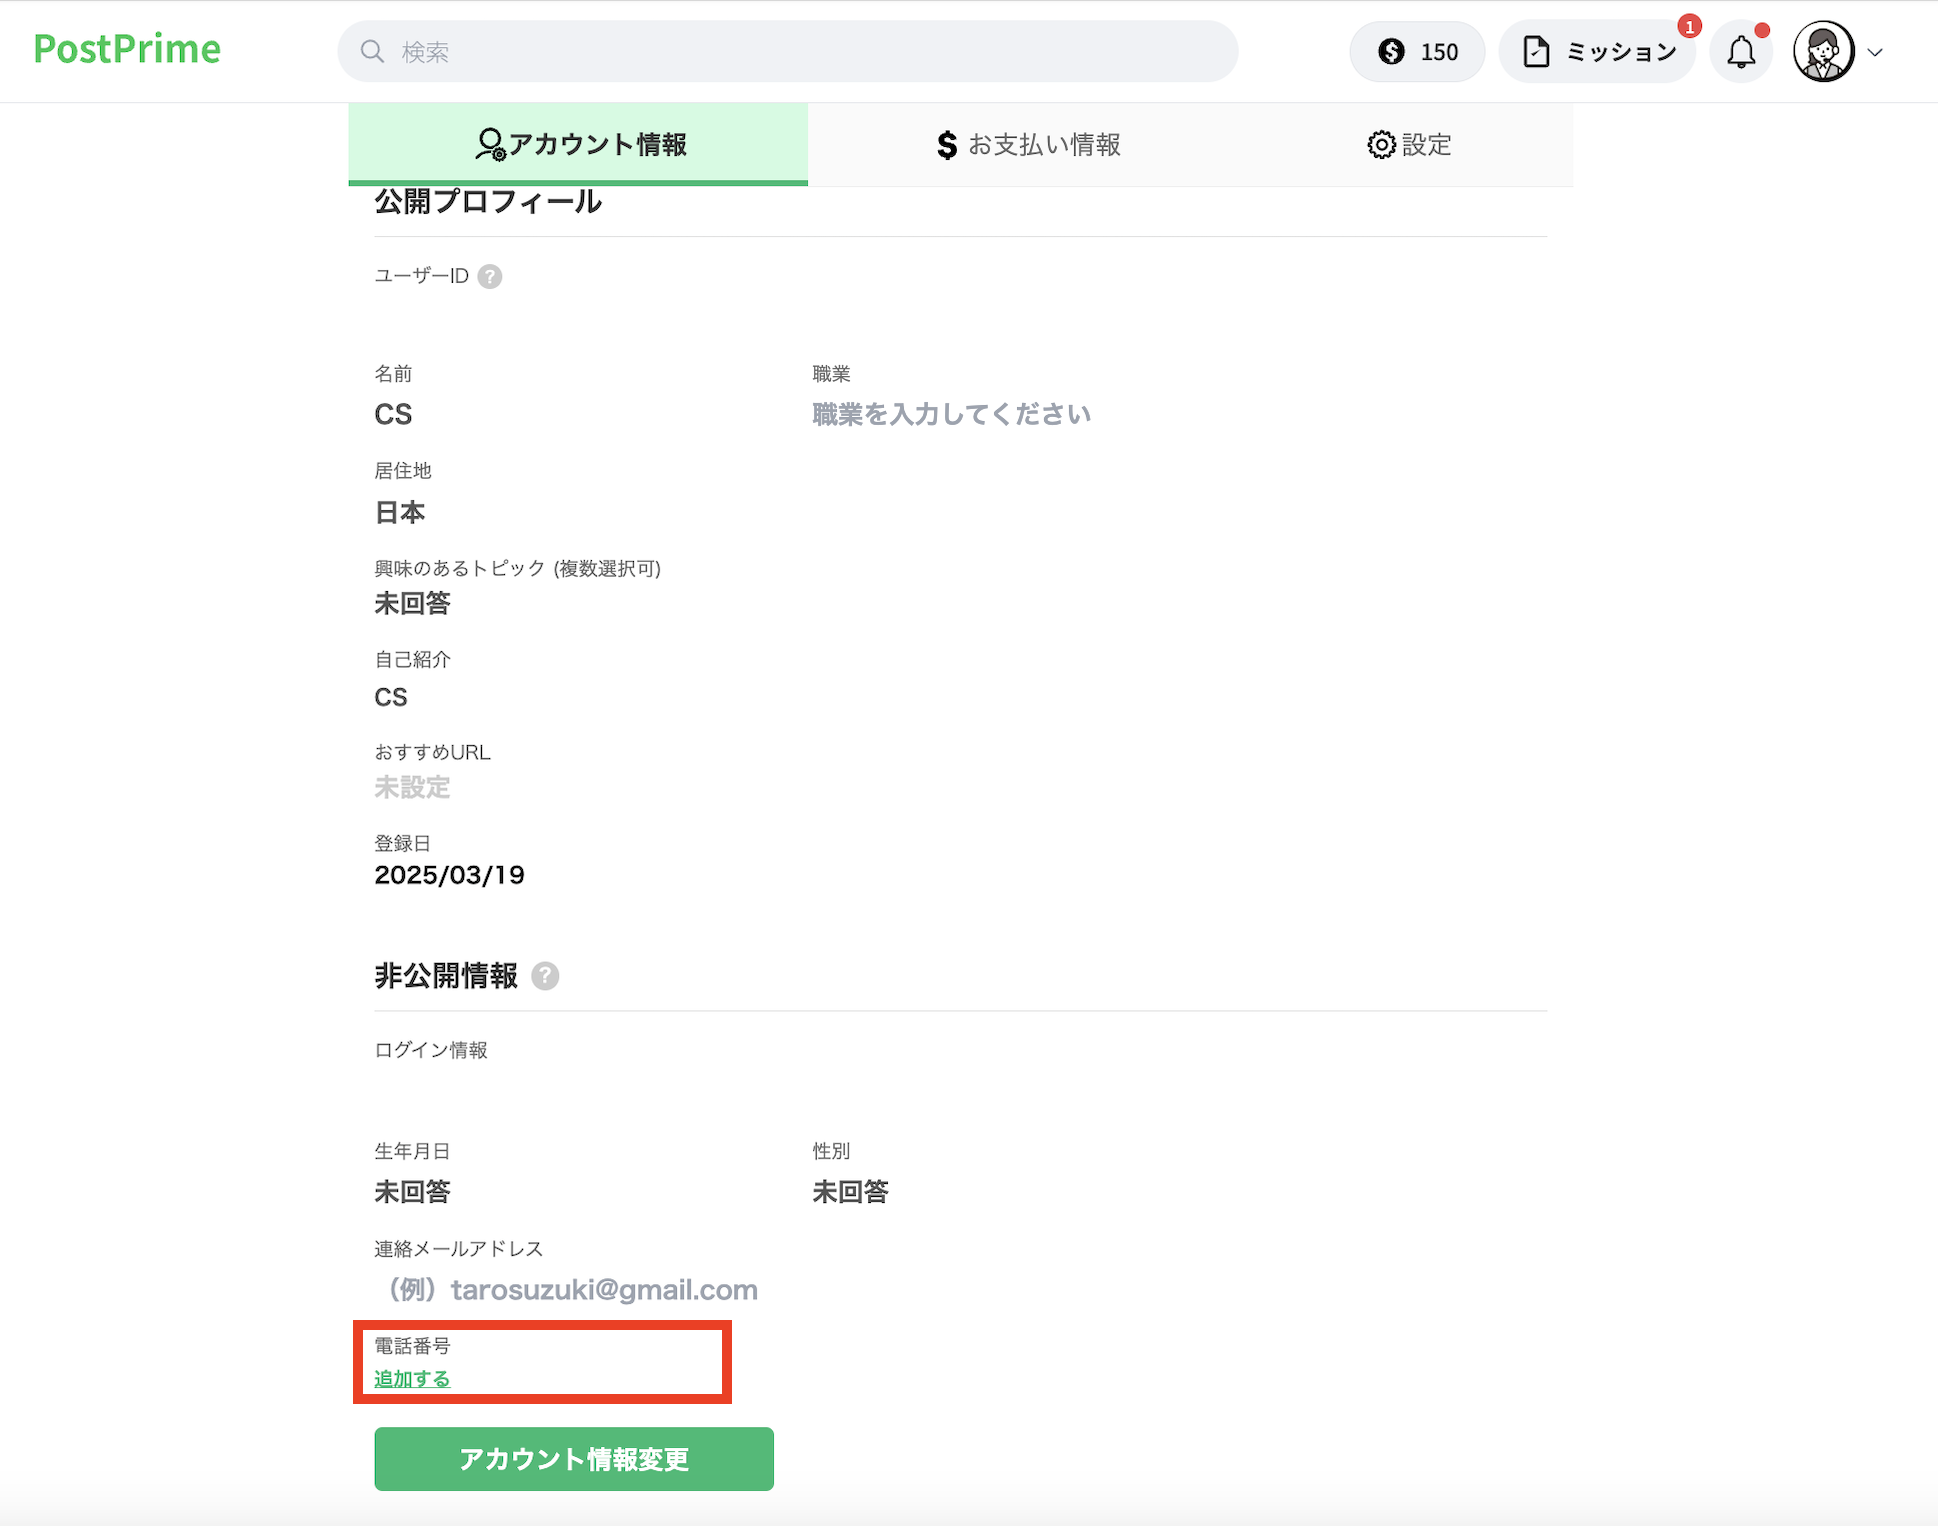
Task: Open the ミッション missions button
Action: coord(1597,51)
